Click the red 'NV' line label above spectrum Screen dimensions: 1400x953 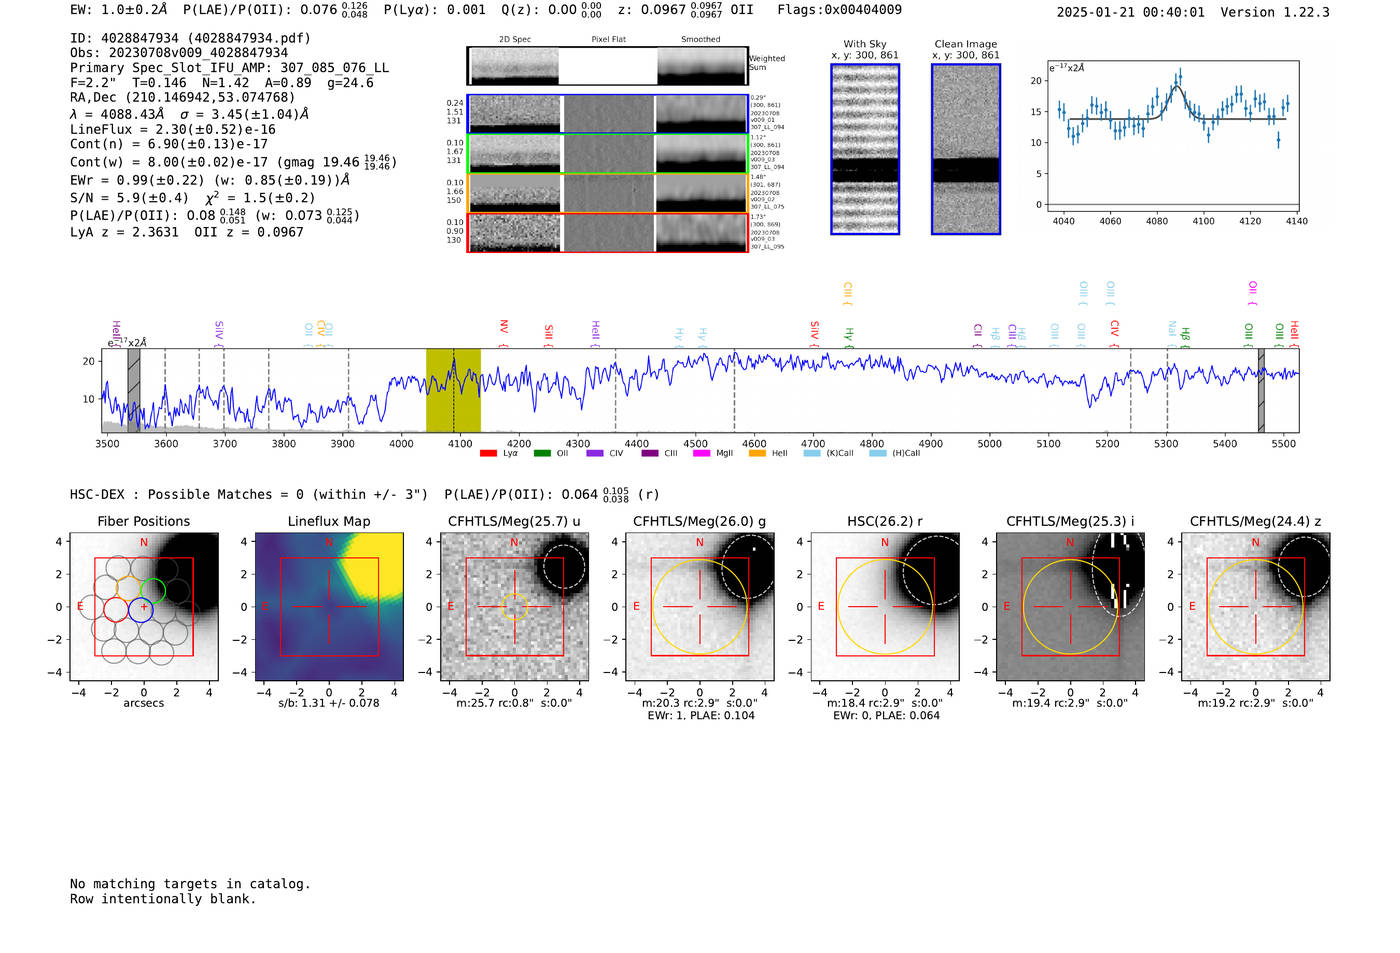(504, 327)
